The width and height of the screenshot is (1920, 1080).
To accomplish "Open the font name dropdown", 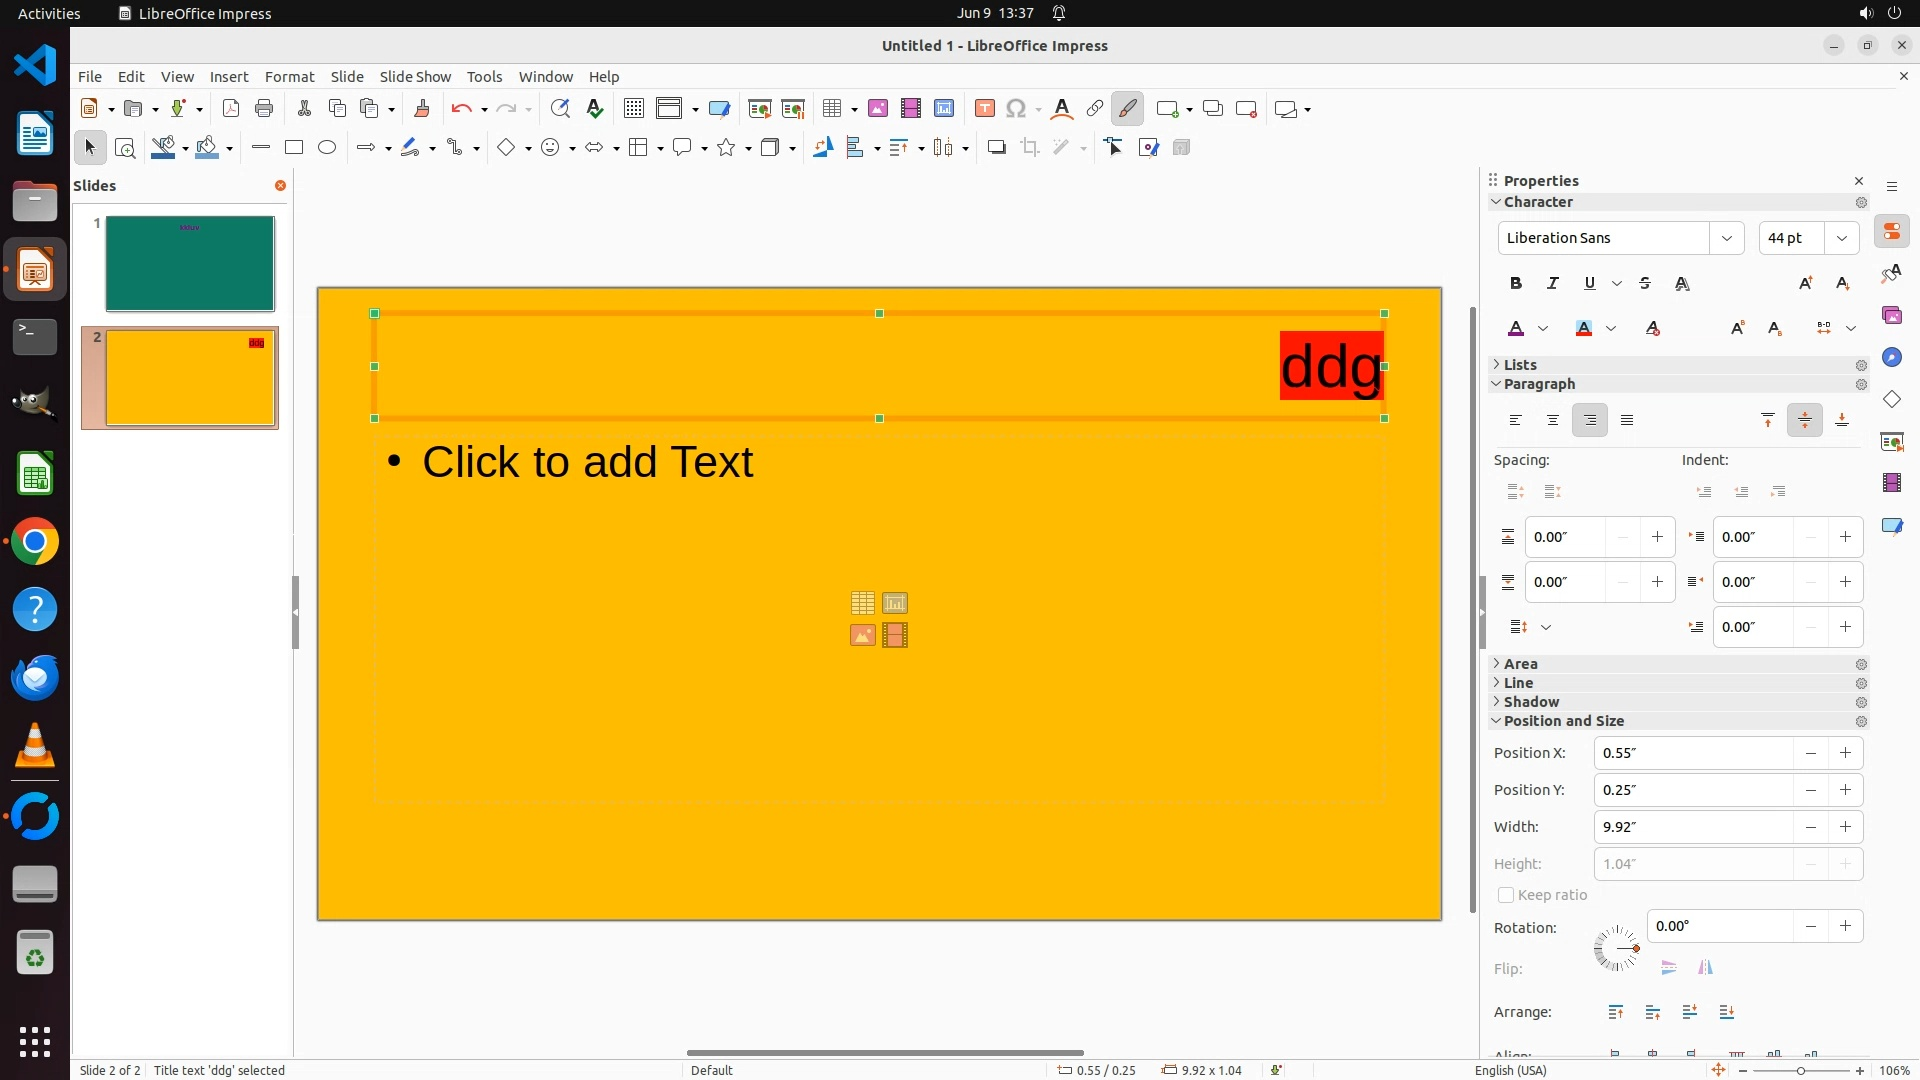I will point(1726,238).
